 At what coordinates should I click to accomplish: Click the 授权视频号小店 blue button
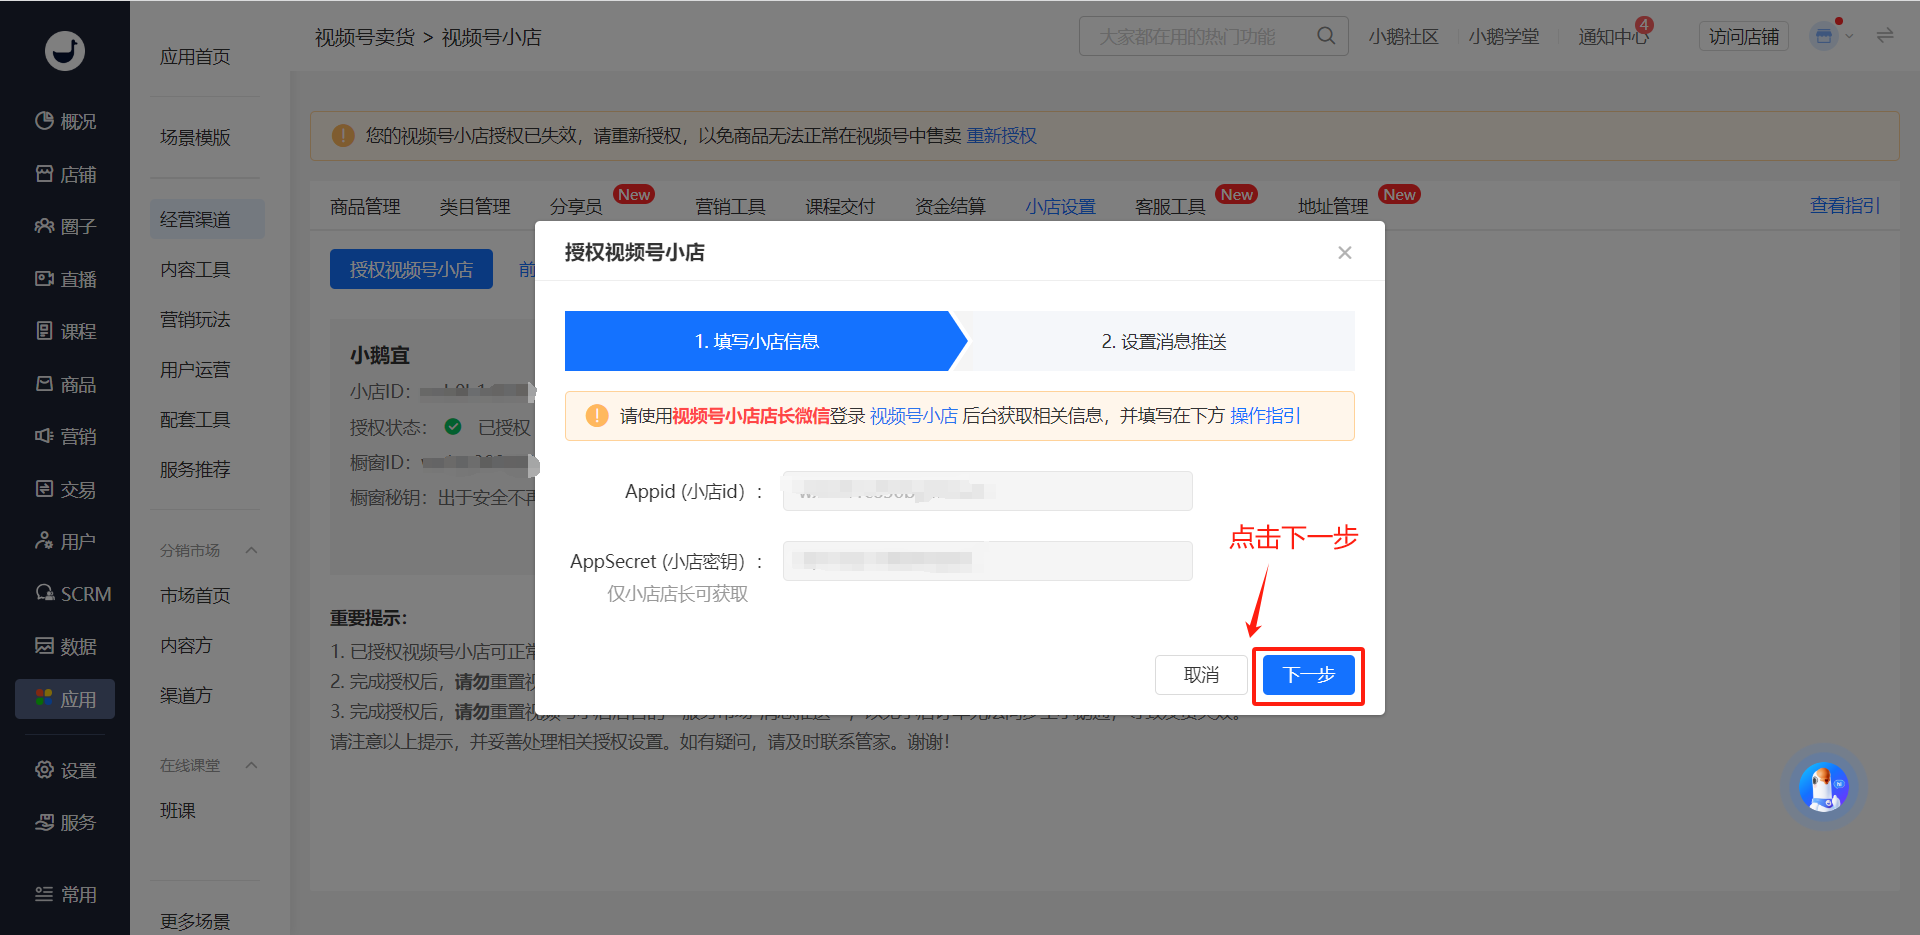(x=411, y=269)
